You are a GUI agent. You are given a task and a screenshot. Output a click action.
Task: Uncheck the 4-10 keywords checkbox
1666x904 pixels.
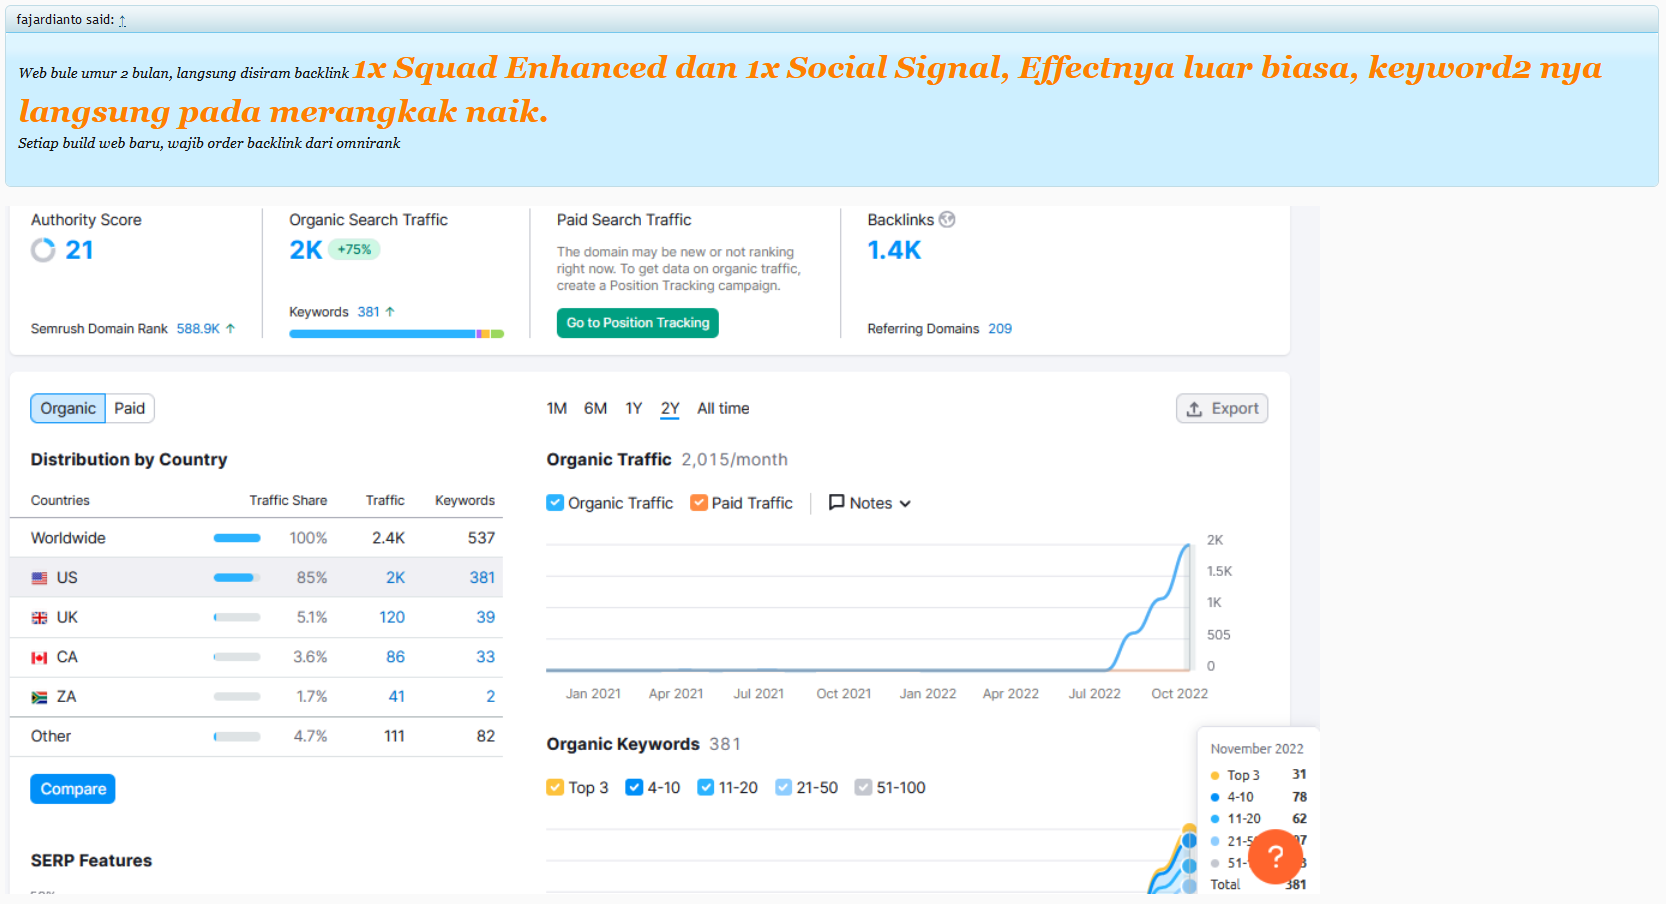coord(634,787)
